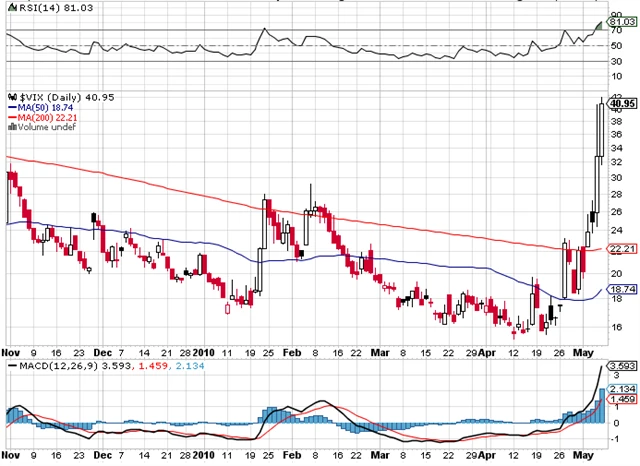This screenshot has height=466, width=640.
Task: Click the blue 18.74 tag on right axis
Action: coord(622,288)
